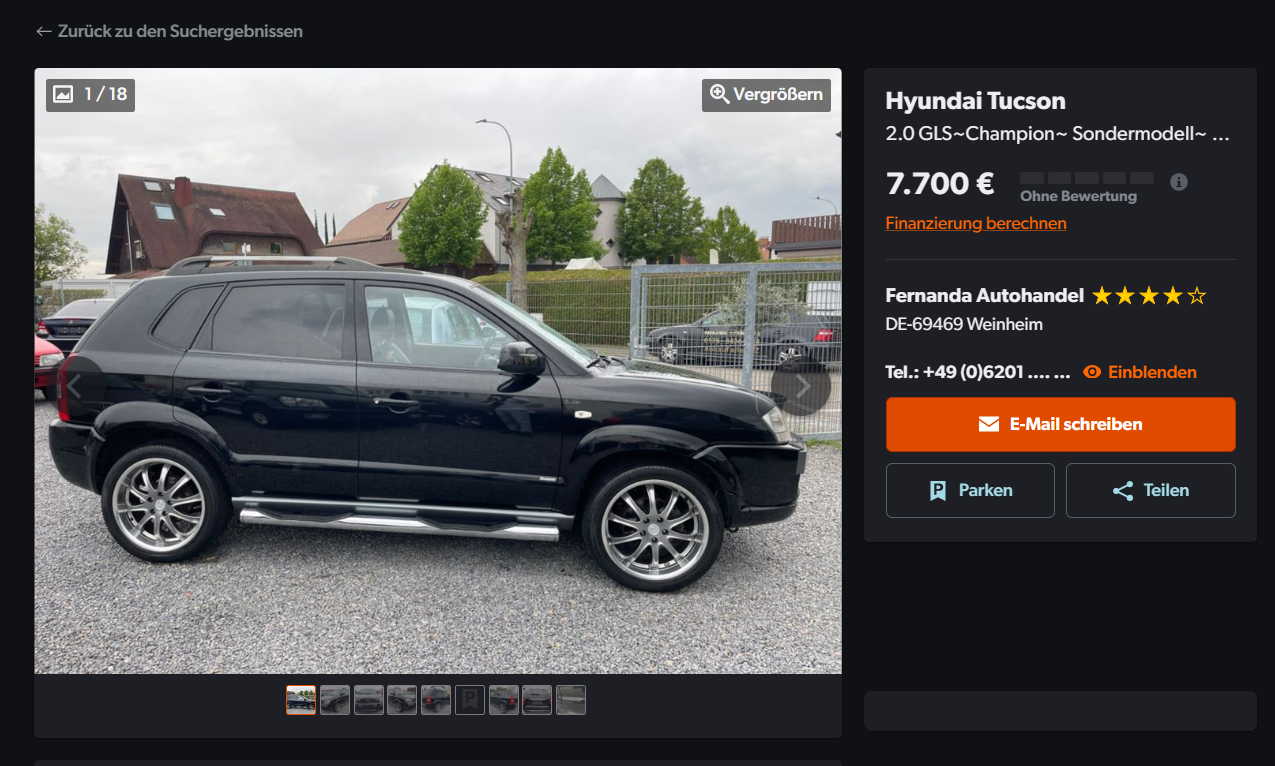Click the Parken button
This screenshot has width=1275, height=766.
point(970,490)
